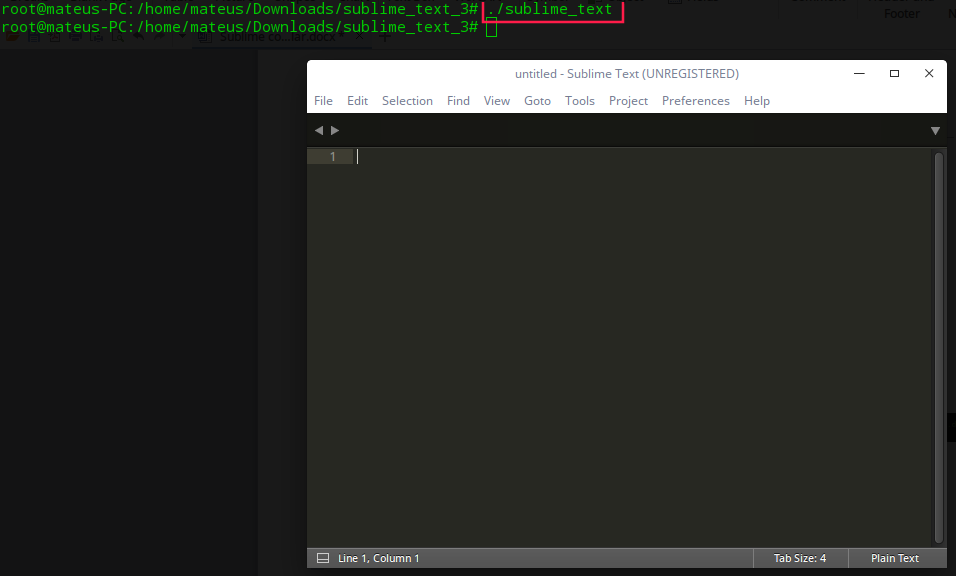
Task: Click the previous tab left arrow
Action: [x=319, y=130]
